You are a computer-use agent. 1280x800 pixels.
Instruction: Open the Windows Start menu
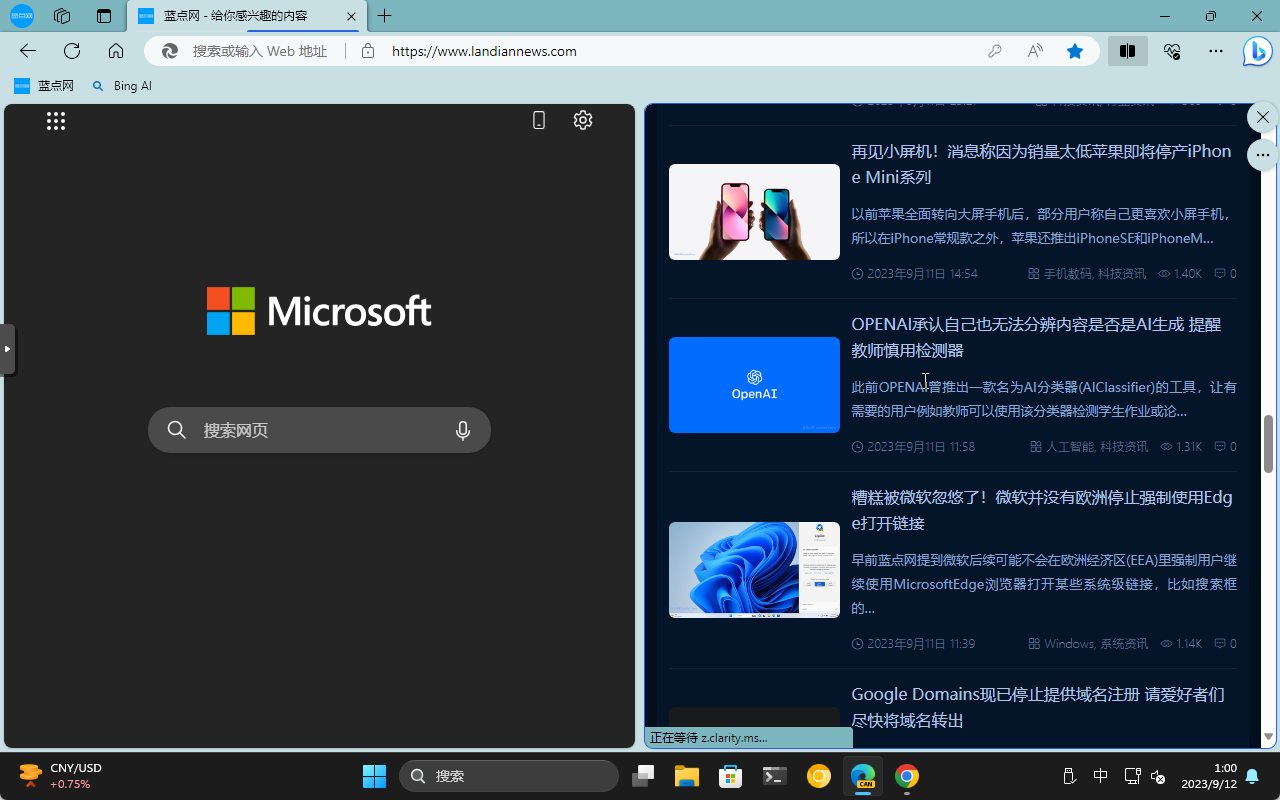(x=374, y=776)
